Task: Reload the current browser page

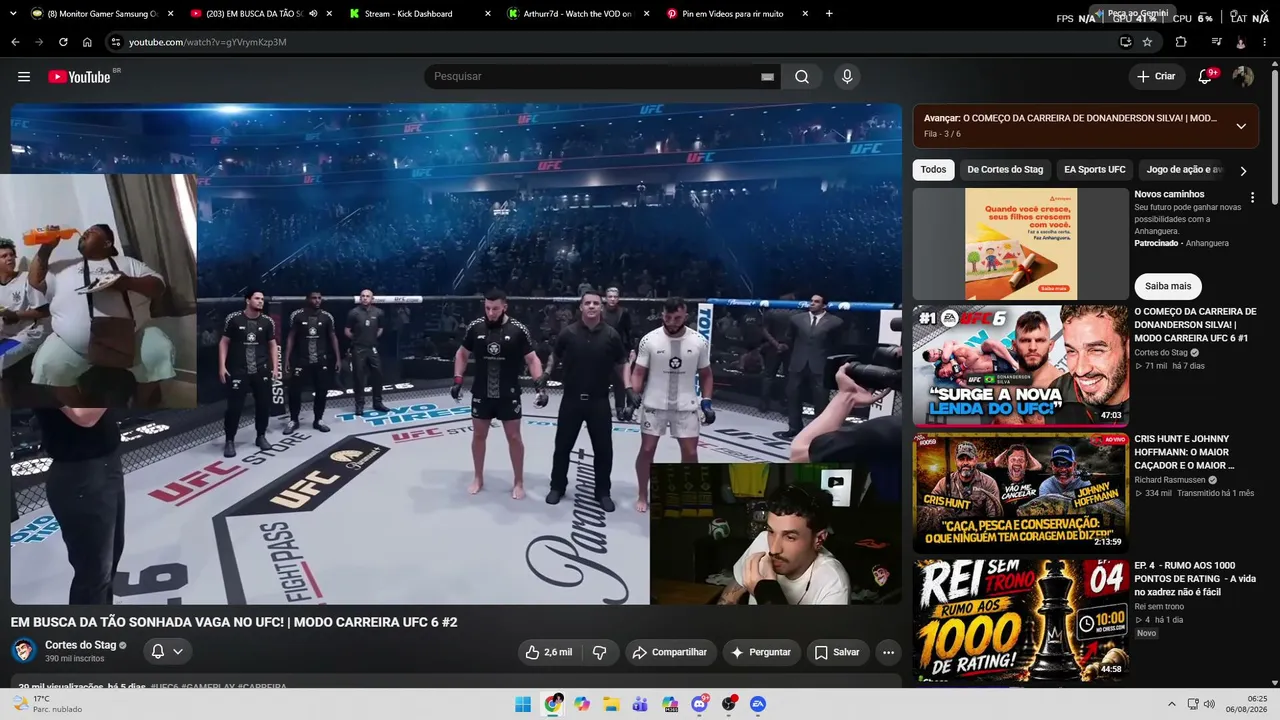Action: [63, 42]
